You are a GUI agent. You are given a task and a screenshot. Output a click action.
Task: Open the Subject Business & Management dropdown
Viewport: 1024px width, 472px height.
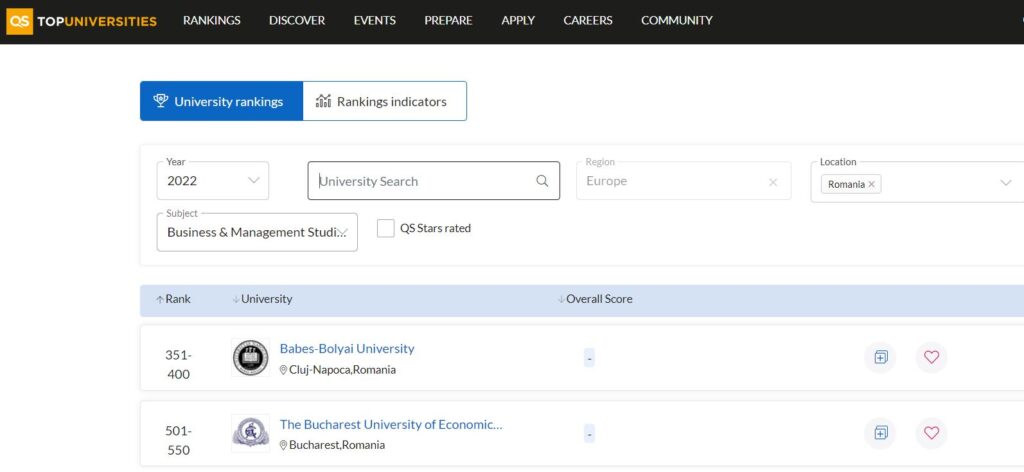tap(257, 232)
